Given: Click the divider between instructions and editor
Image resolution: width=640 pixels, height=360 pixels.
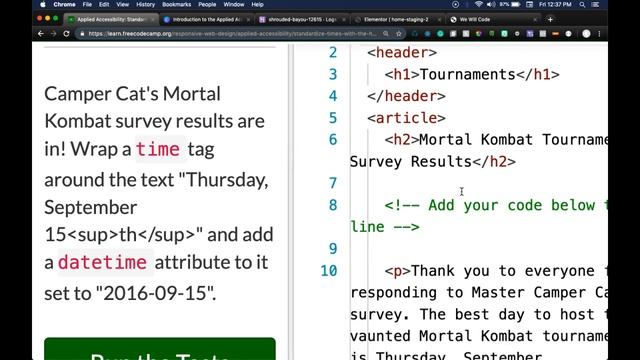Looking at the screenshot, I should 291,202.
